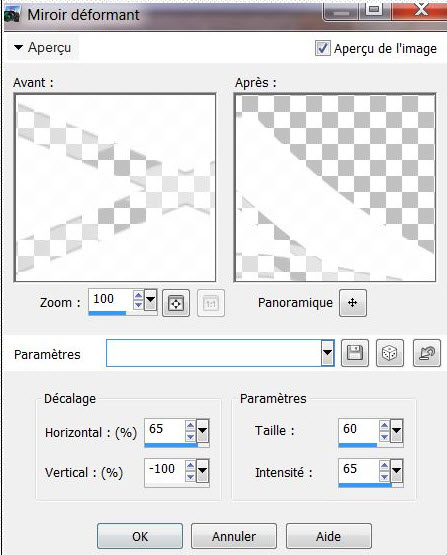Open the Horizontal offset slider dropdown

(x=202, y=431)
